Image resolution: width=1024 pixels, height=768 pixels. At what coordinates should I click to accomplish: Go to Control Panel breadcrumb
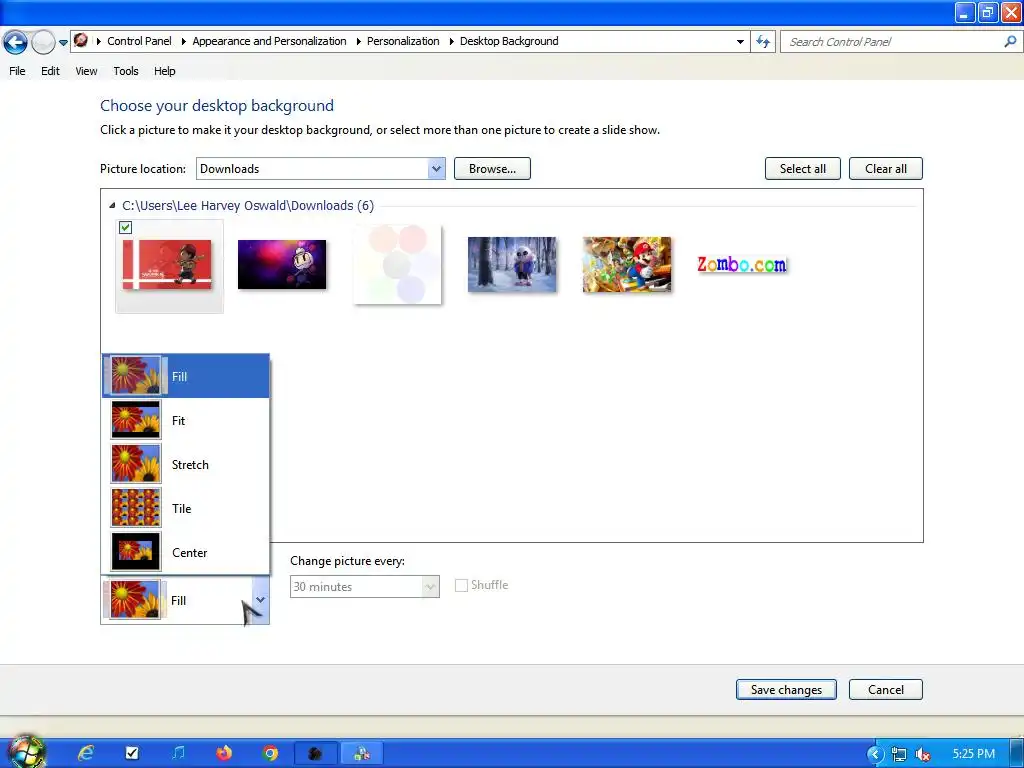[x=139, y=41]
